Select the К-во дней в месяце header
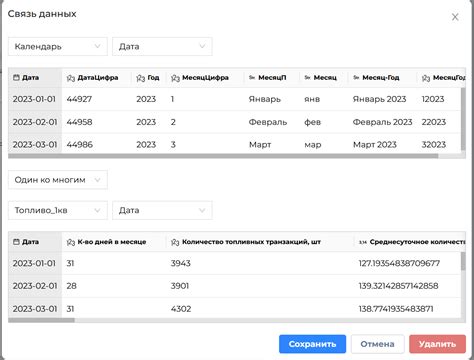This screenshot has height=360, width=474. (114, 242)
